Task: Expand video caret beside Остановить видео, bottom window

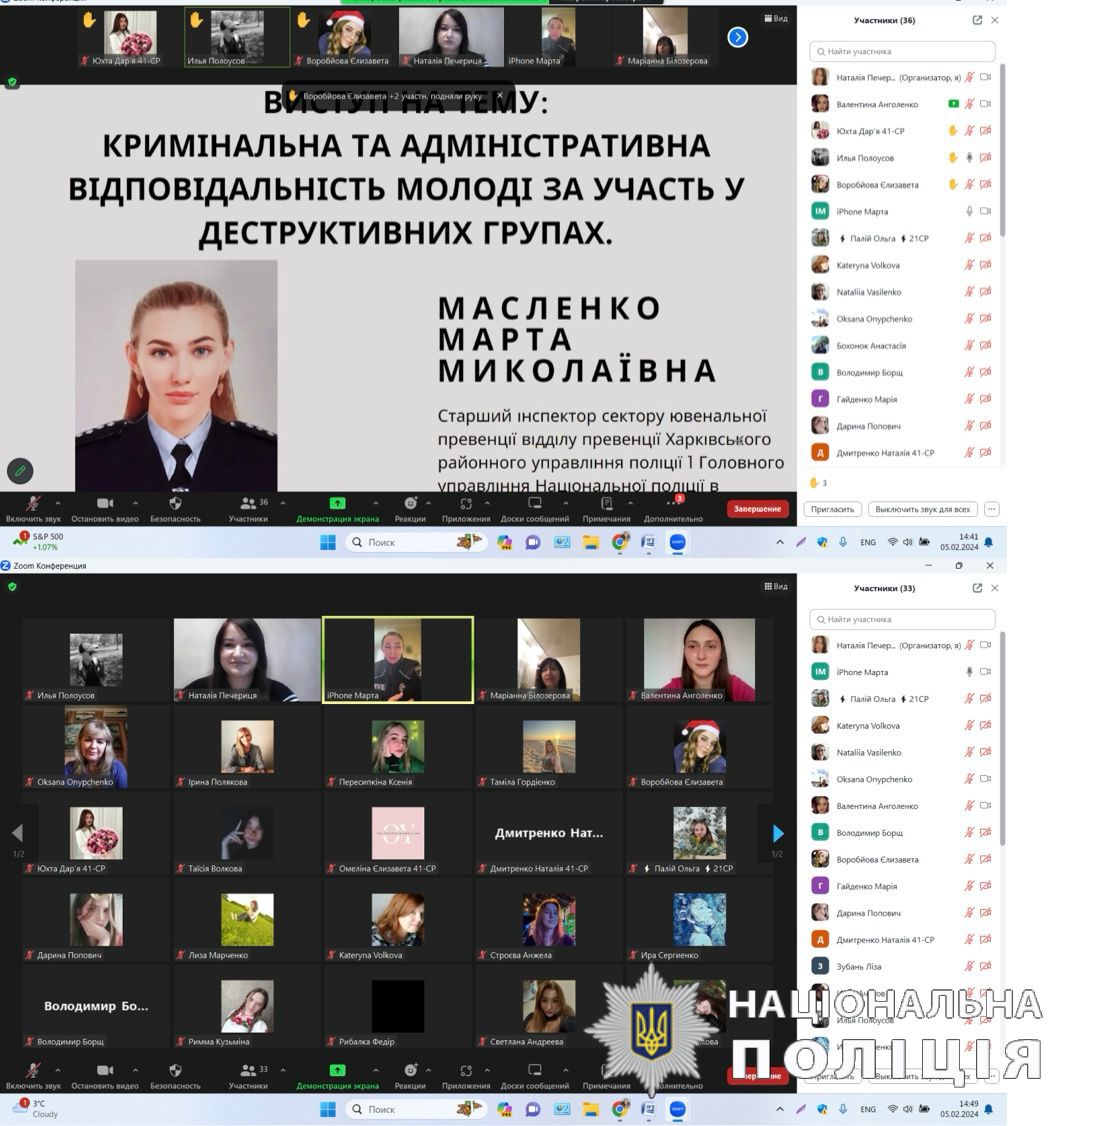Action: pos(136,1070)
